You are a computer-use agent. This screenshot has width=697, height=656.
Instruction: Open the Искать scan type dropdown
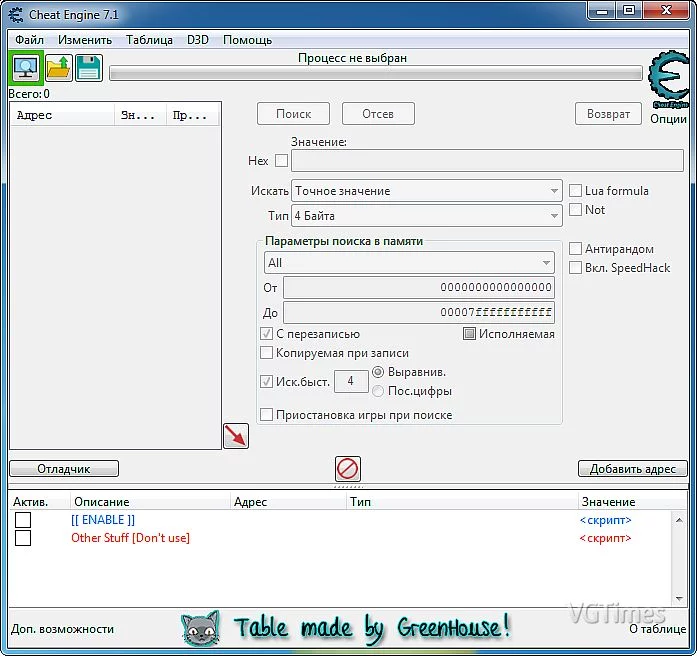427,191
